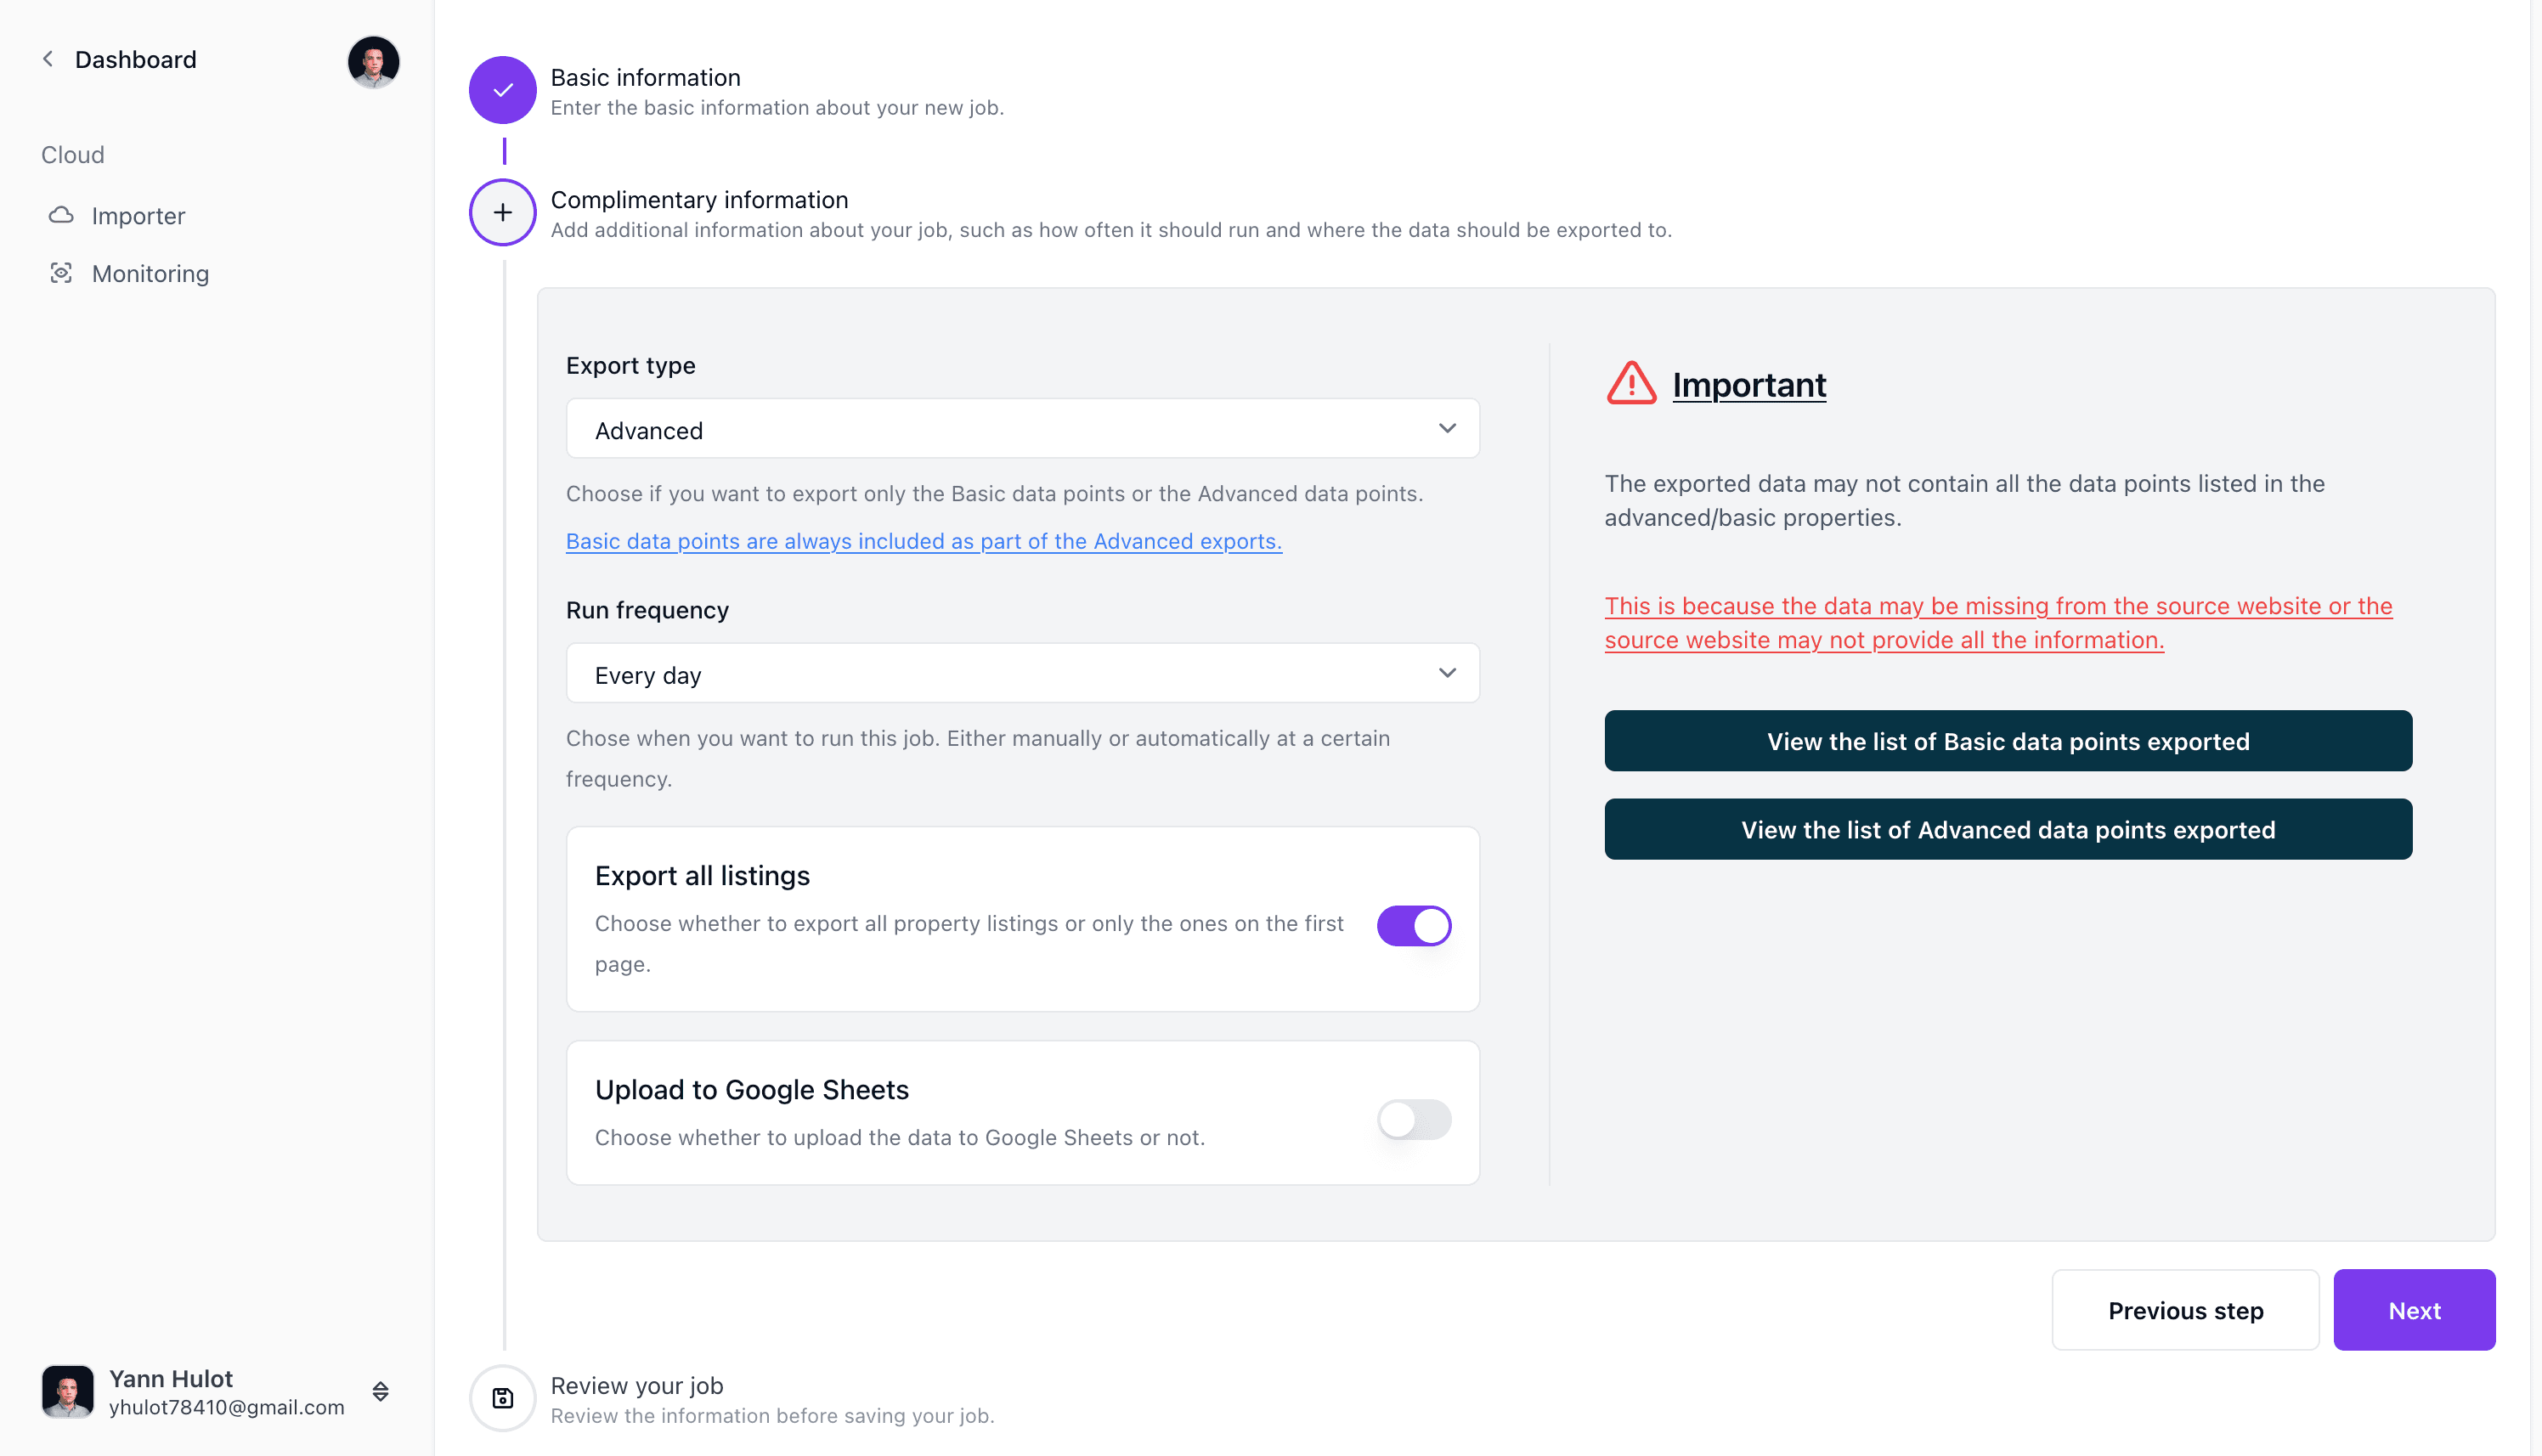Click the Previous step button

point(2185,1310)
